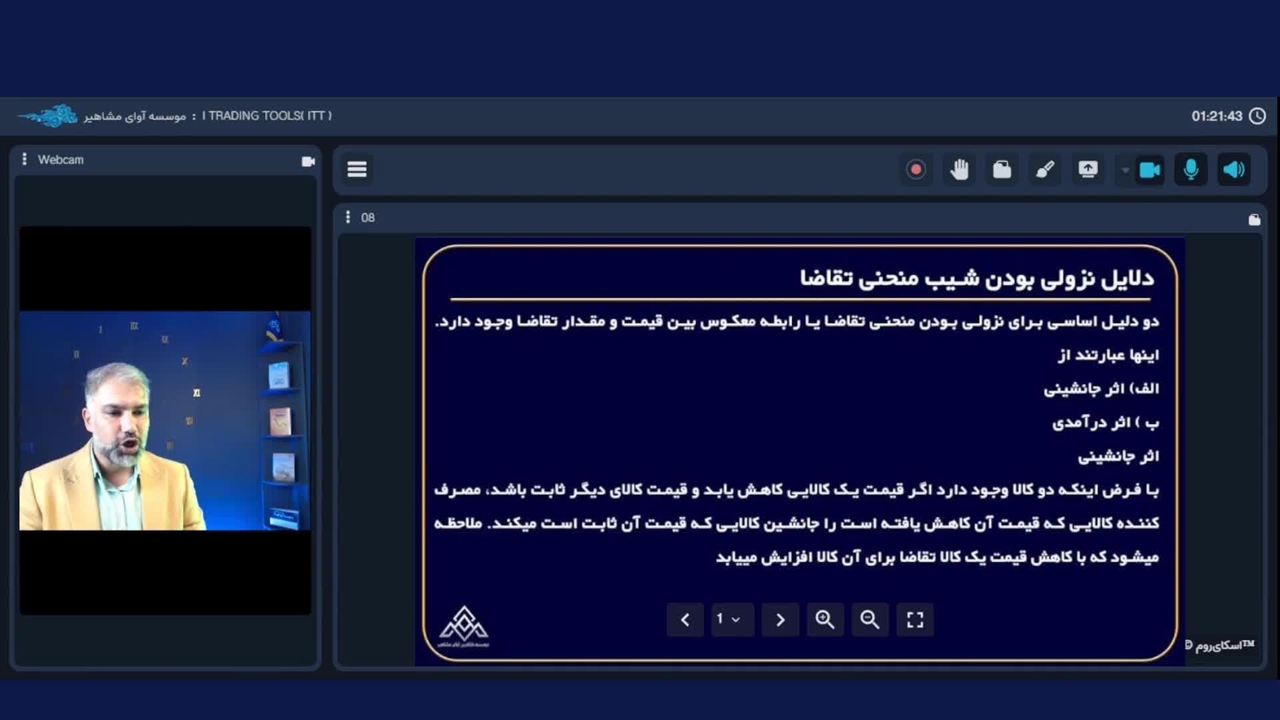Zoom in on the slide
The height and width of the screenshot is (720, 1280).
825,620
